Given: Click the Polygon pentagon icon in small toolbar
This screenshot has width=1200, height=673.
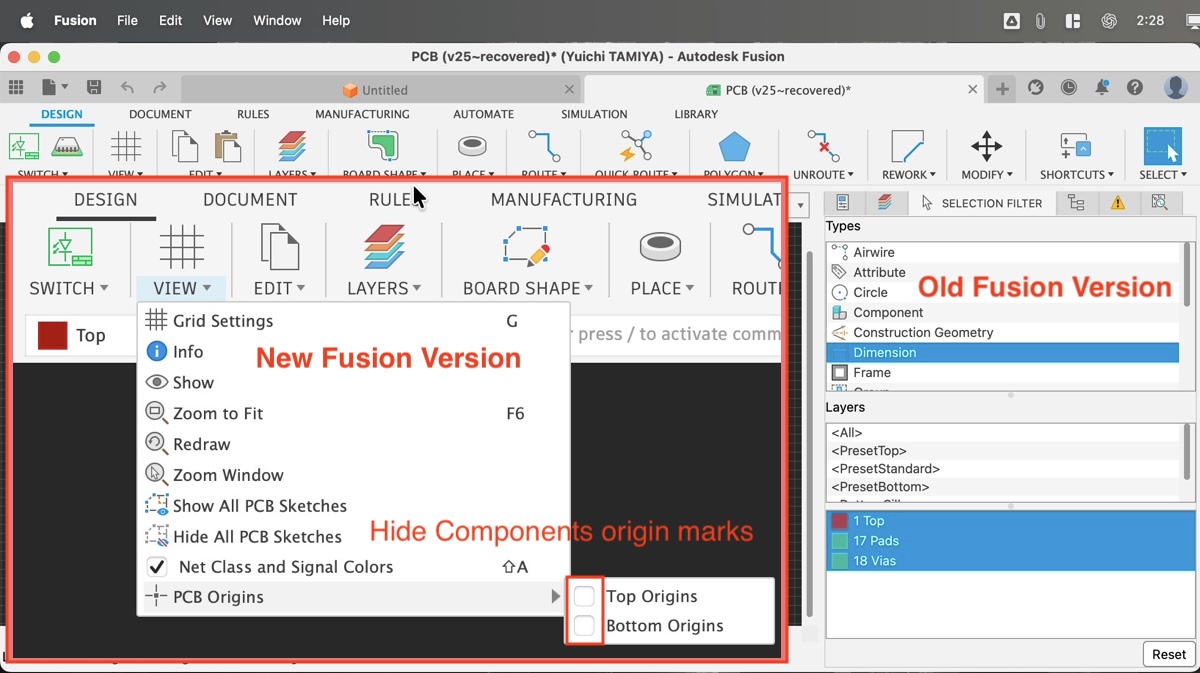Looking at the screenshot, I should 734,147.
